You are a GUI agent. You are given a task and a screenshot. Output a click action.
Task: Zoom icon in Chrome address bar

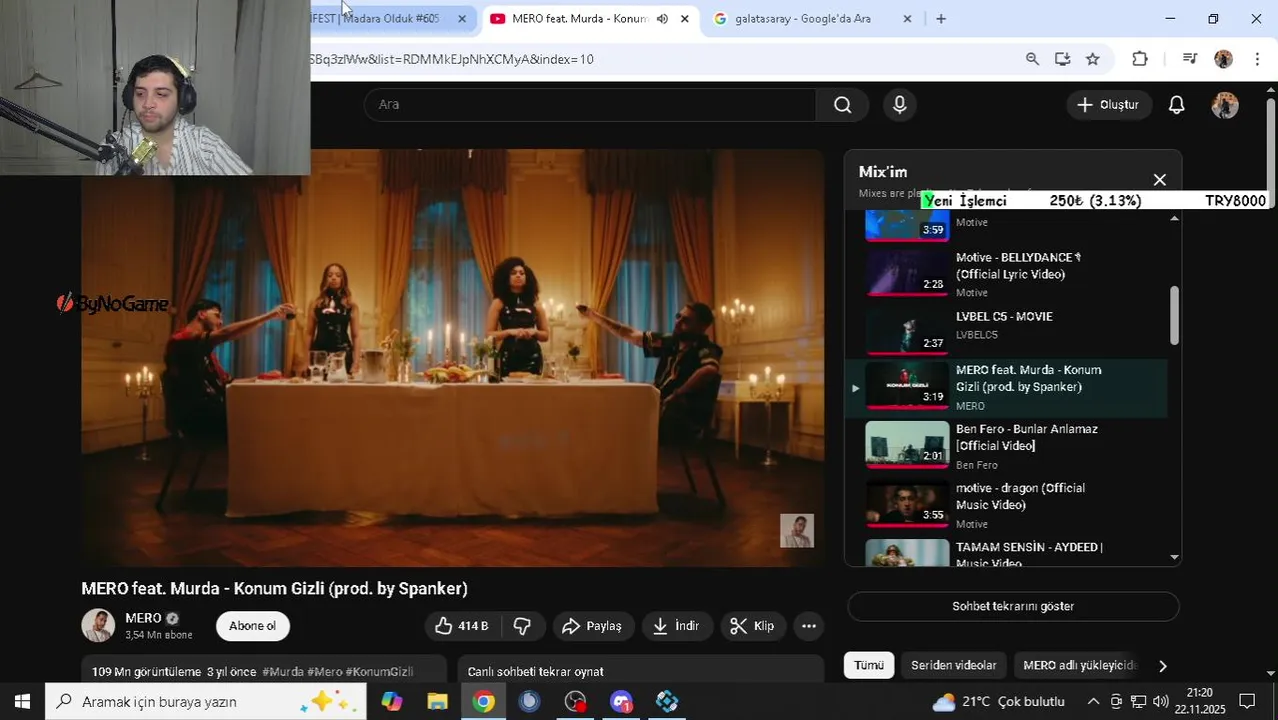[x=1032, y=59]
